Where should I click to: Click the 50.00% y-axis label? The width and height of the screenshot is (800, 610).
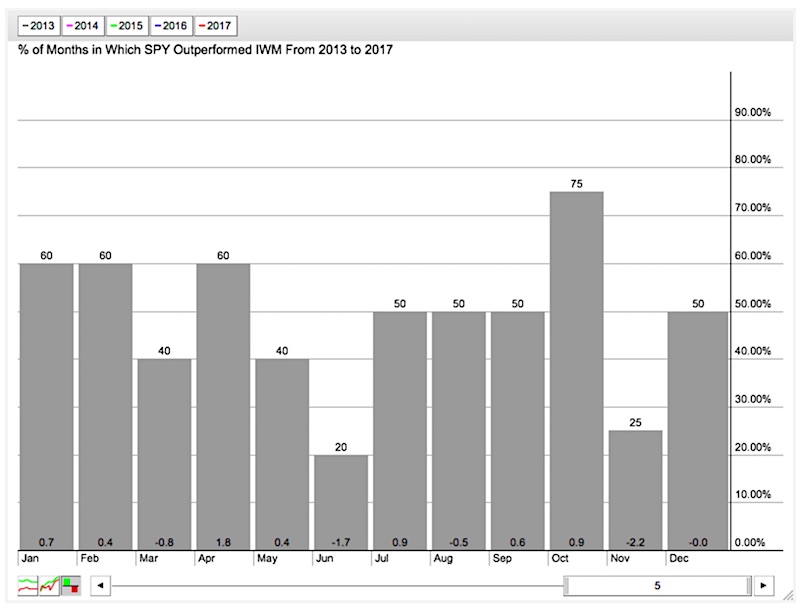click(x=753, y=304)
